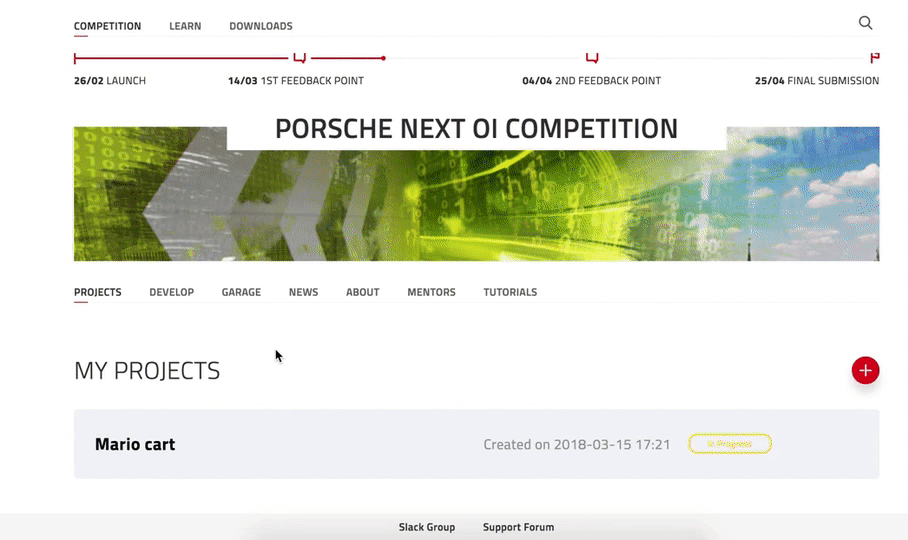Click the launch start marker on timeline

click(x=75, y=58)
